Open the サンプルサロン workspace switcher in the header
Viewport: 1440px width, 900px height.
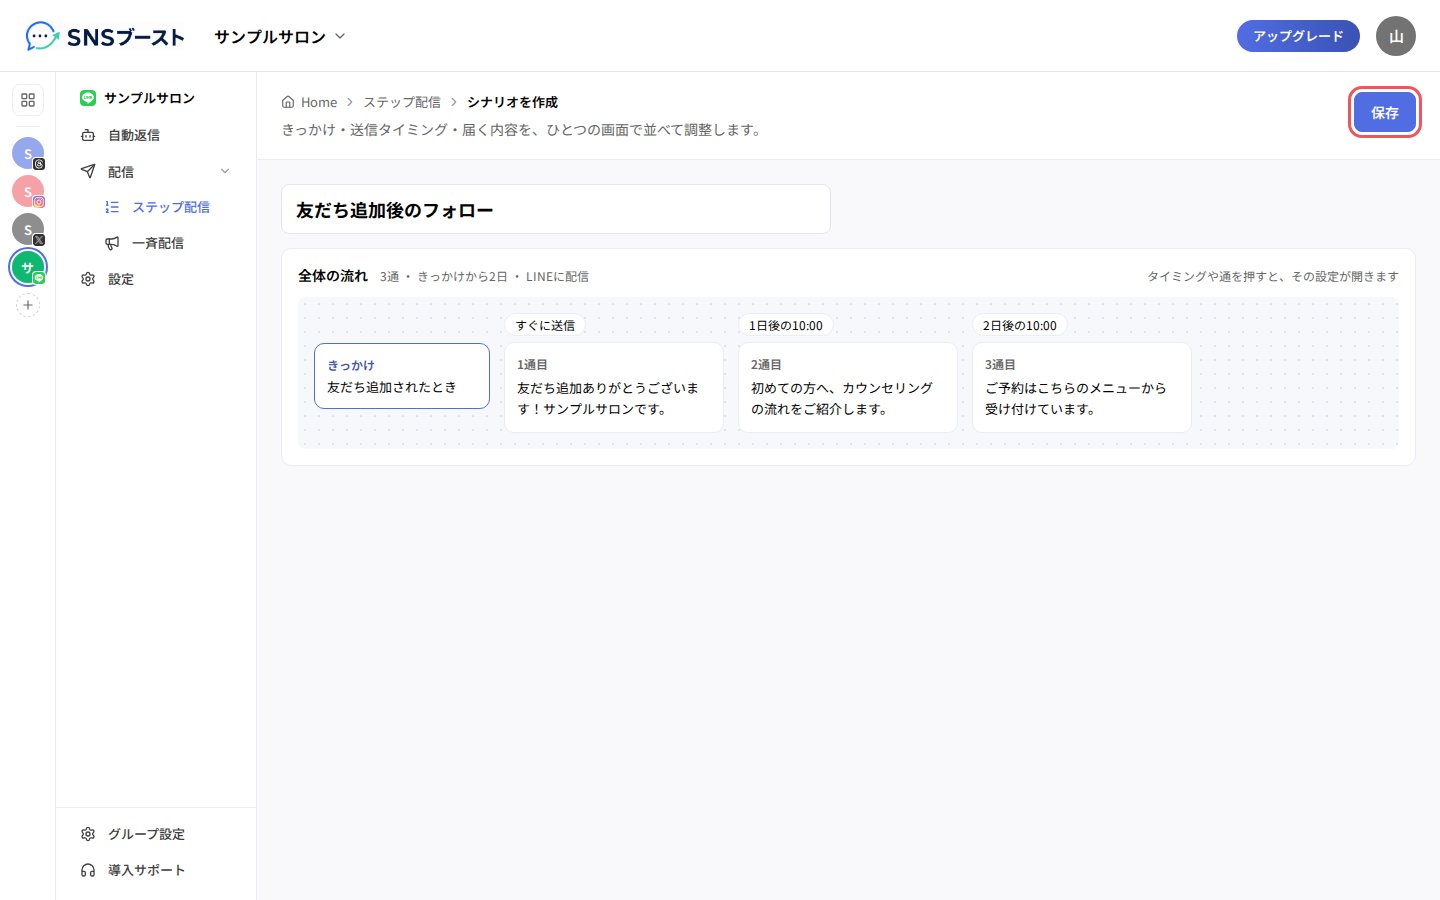[280, 37]
